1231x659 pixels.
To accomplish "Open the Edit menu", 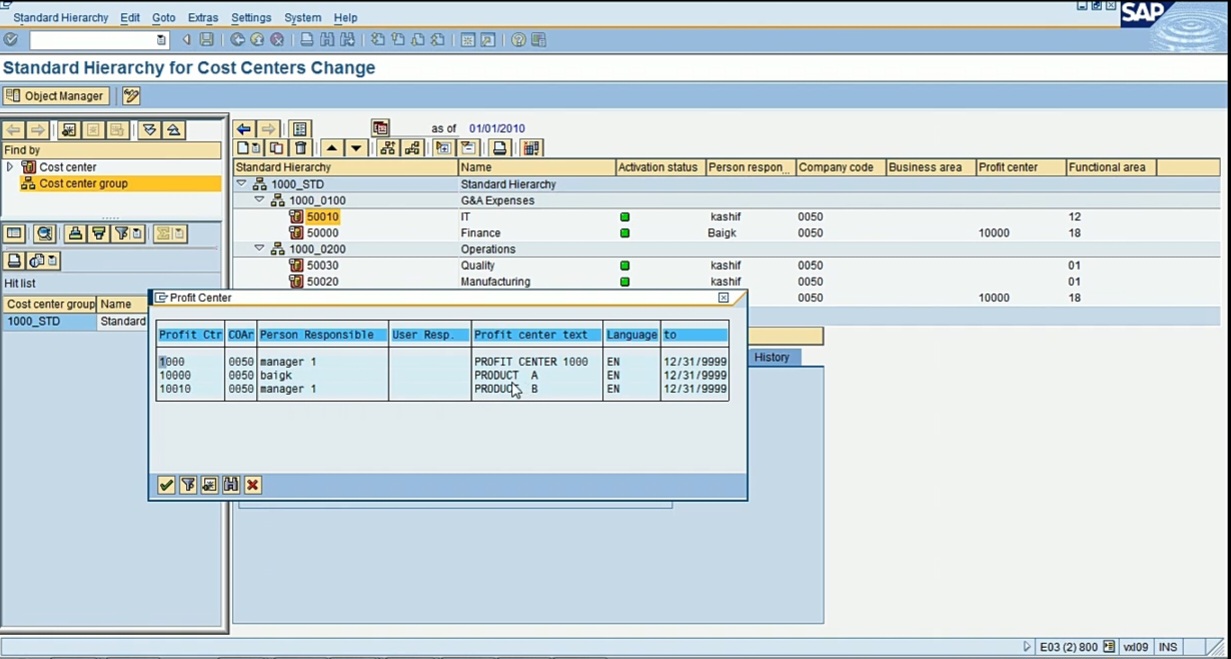I will point(130,18).
